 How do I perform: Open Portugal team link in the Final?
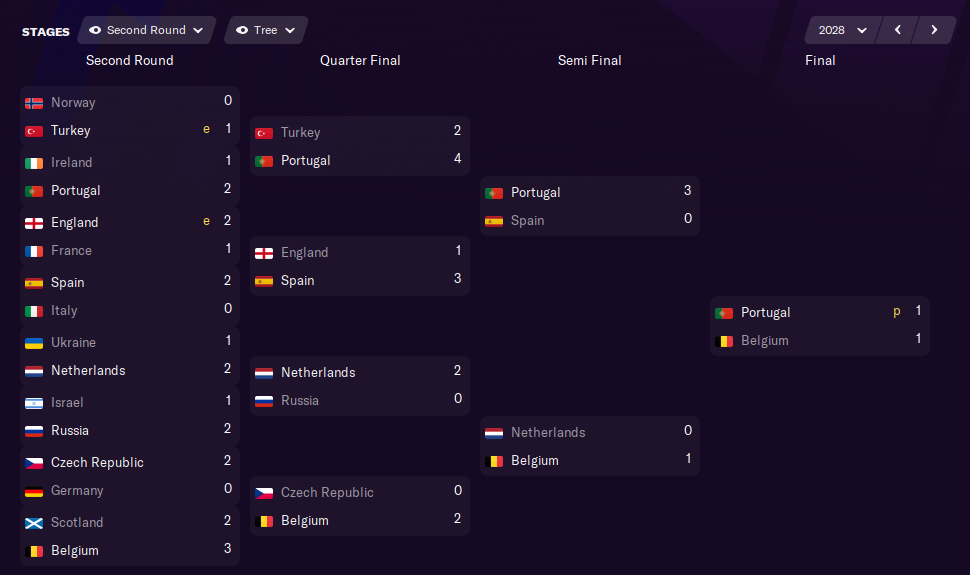(765, 313)
